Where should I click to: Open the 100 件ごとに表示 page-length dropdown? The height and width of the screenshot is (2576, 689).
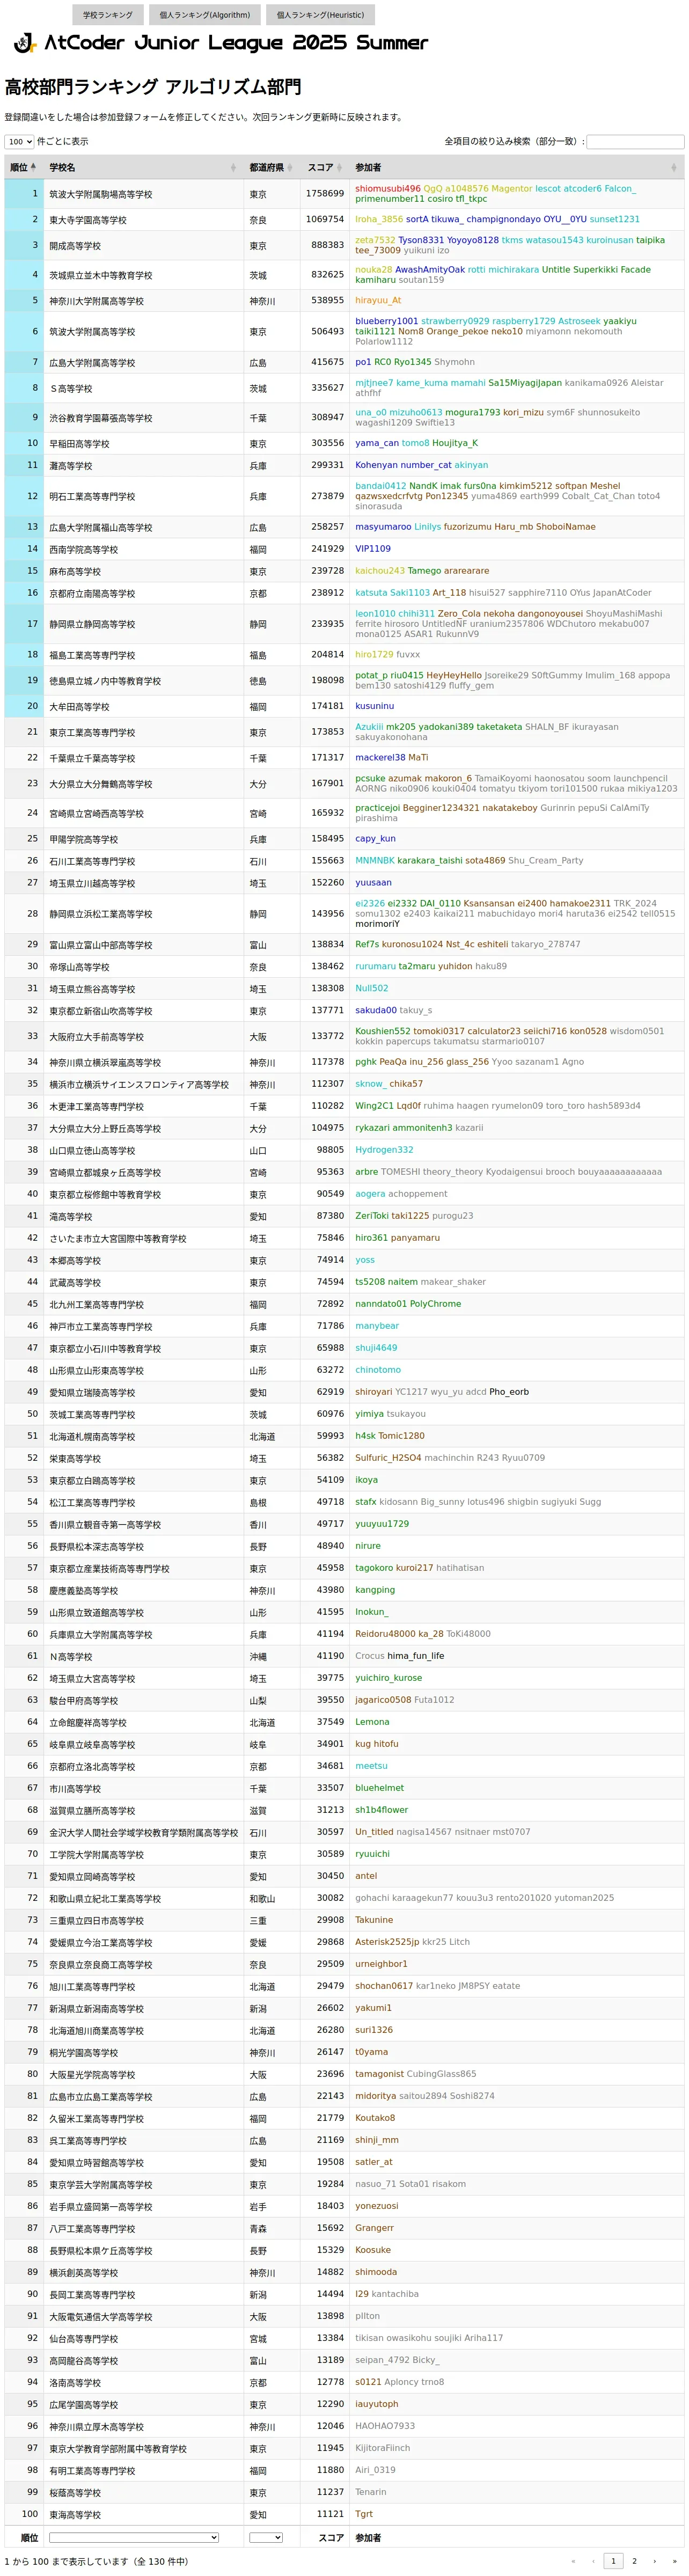pos(19,142)
